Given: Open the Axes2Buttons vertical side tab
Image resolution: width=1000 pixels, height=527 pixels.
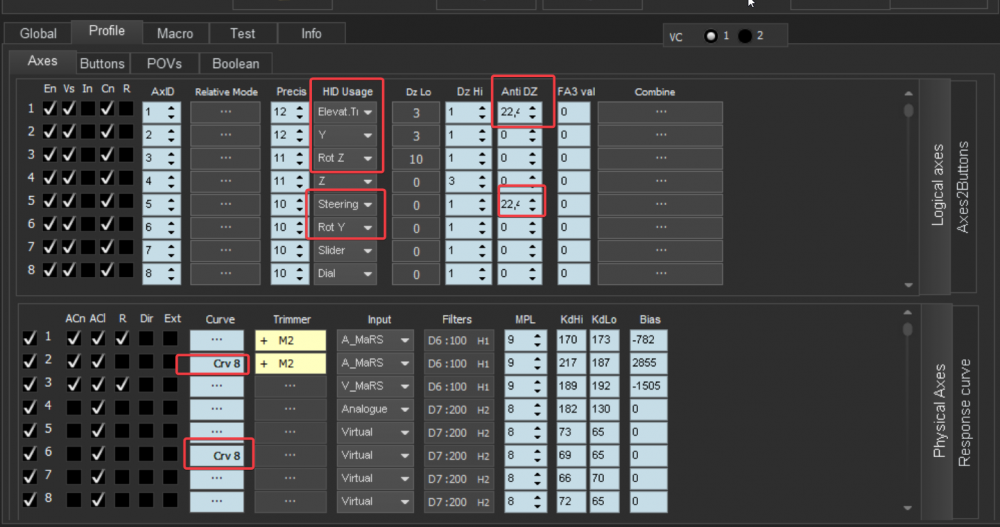Looking at the screenshot, I should (x=964, y=187).
